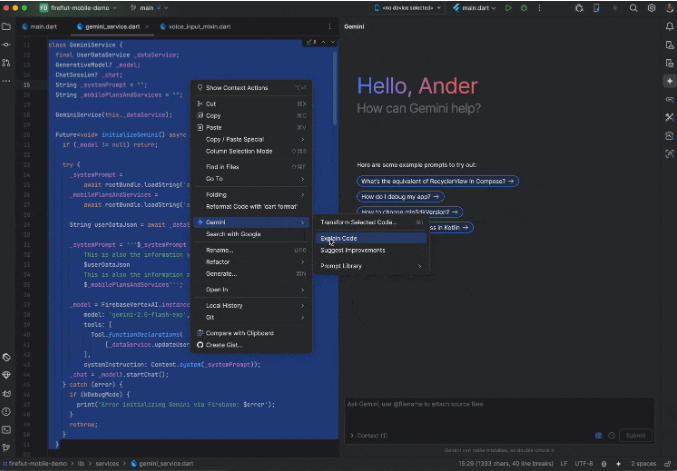Open the main.dart run configuration dropdown

tap(475, 8)
